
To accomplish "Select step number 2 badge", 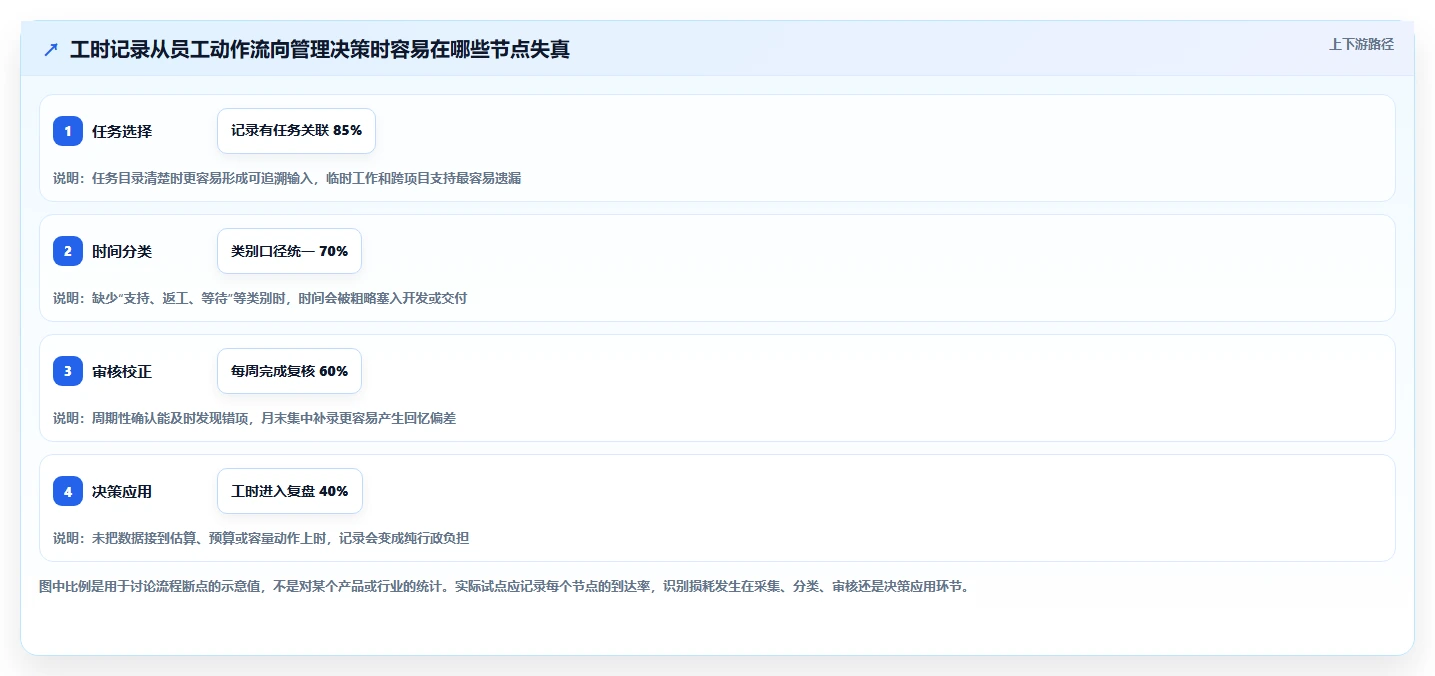I will click(68, 251).
